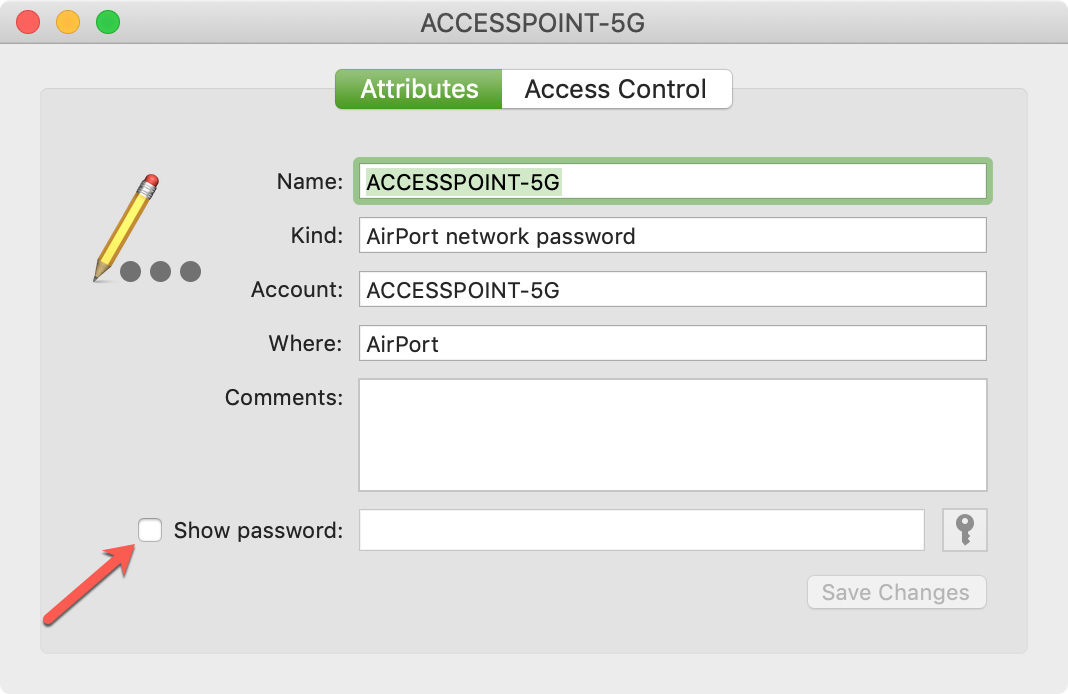Viewport: 1068px width, 694px height.
Task: Enable the Show password checkbox
Action: pyautogui.click(x=150, y=530)
